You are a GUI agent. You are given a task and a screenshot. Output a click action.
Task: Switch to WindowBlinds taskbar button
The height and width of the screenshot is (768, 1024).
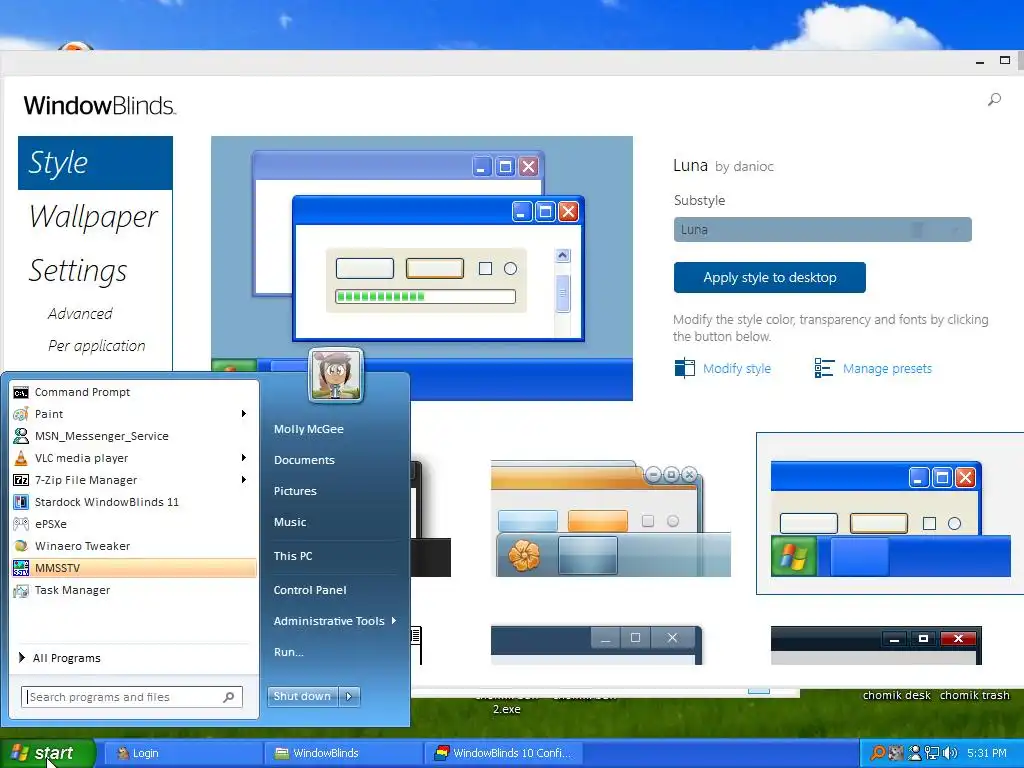coord(344,753)
